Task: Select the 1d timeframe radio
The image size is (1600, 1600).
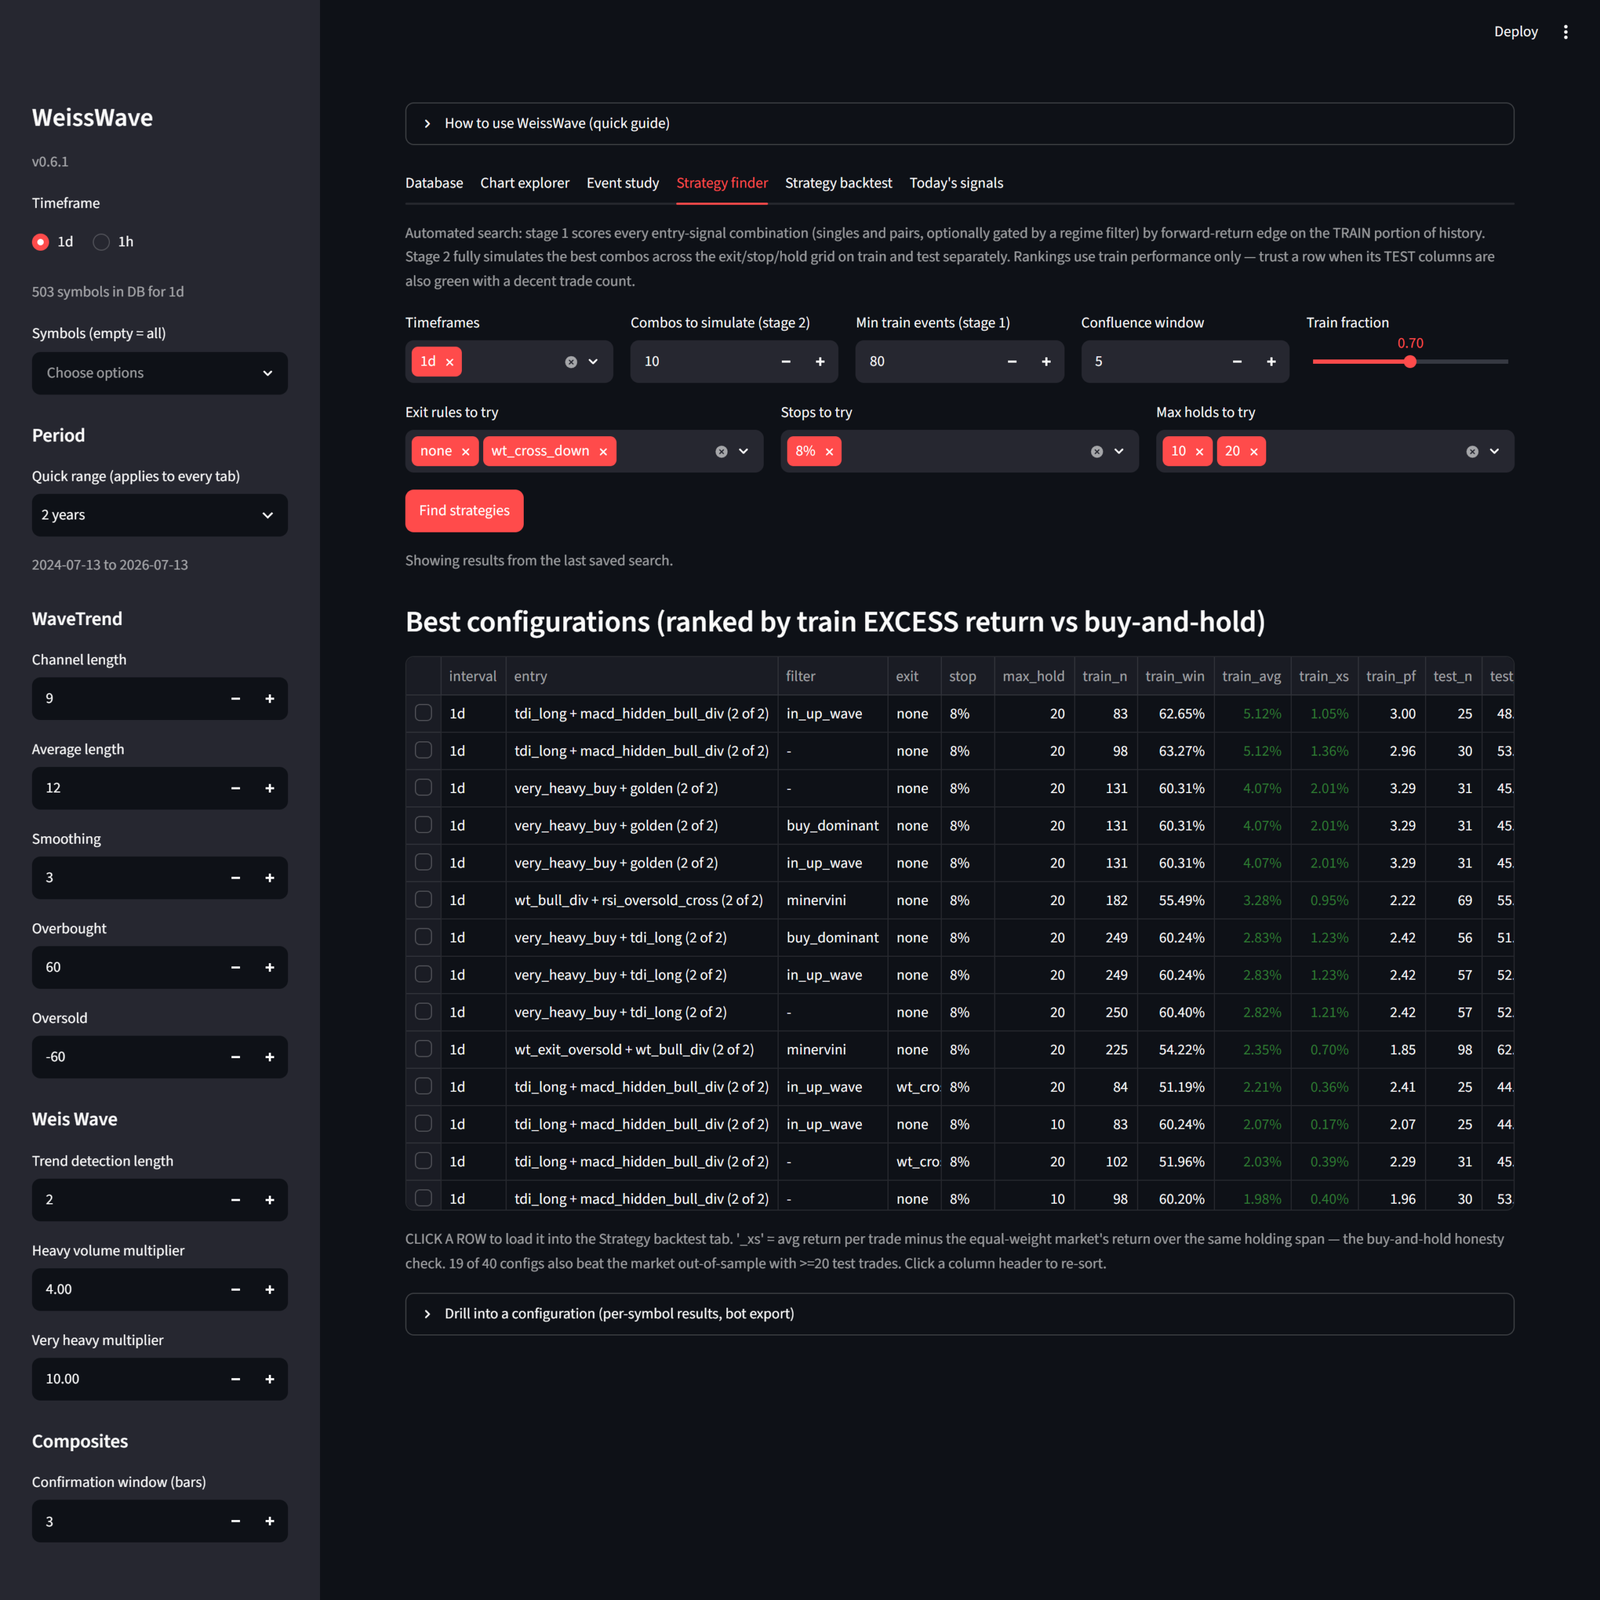Action: tap(41, 242)
